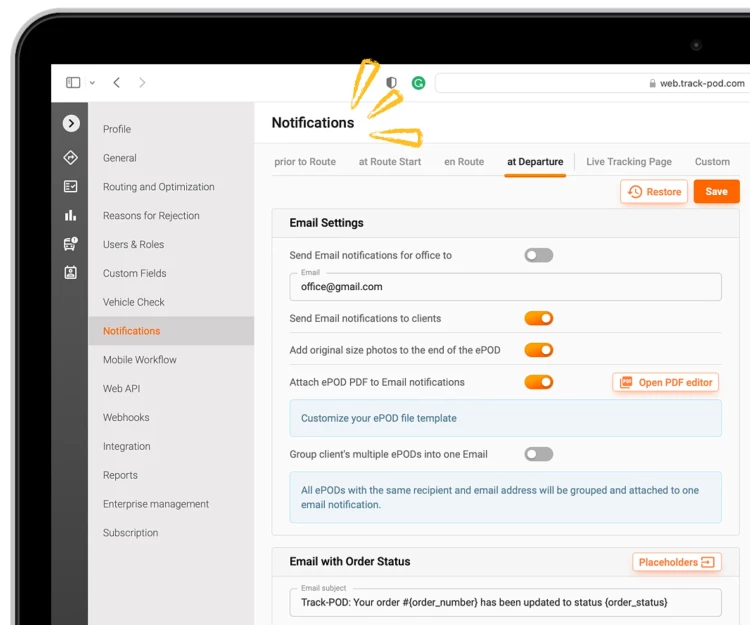Image resolution: width=750 pixels, height=625 pixels.
Task: Open the Placeholders button
Action: [676, 562]
